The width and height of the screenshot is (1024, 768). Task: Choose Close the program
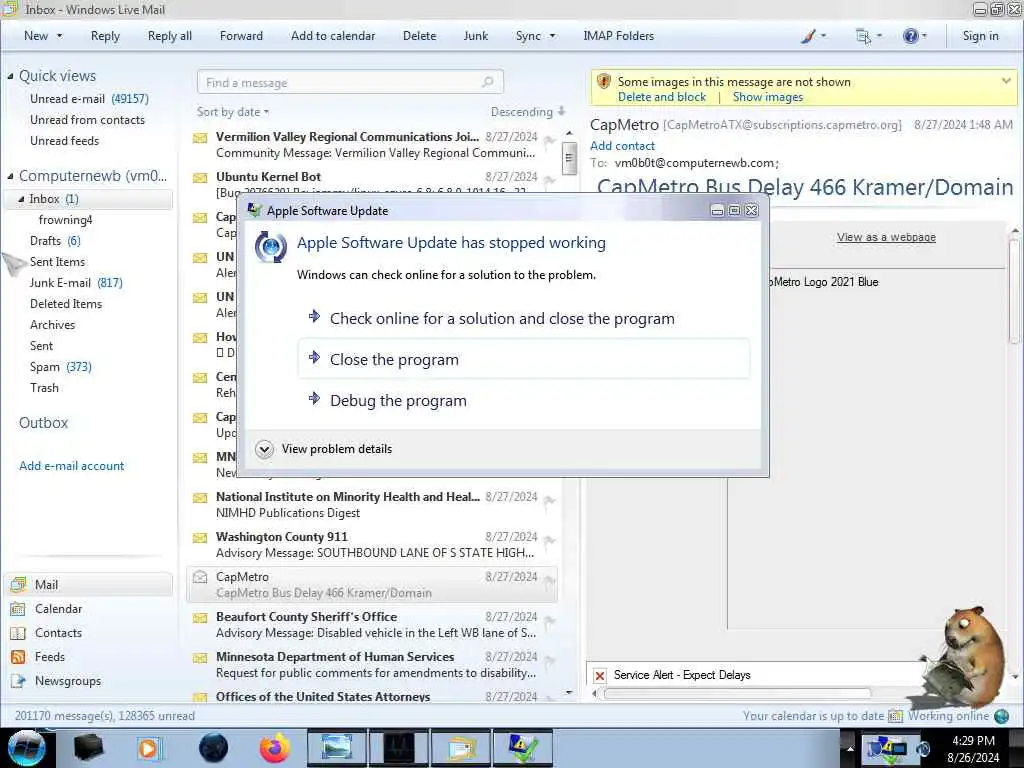pyautogui.click(x=524, y=359)
